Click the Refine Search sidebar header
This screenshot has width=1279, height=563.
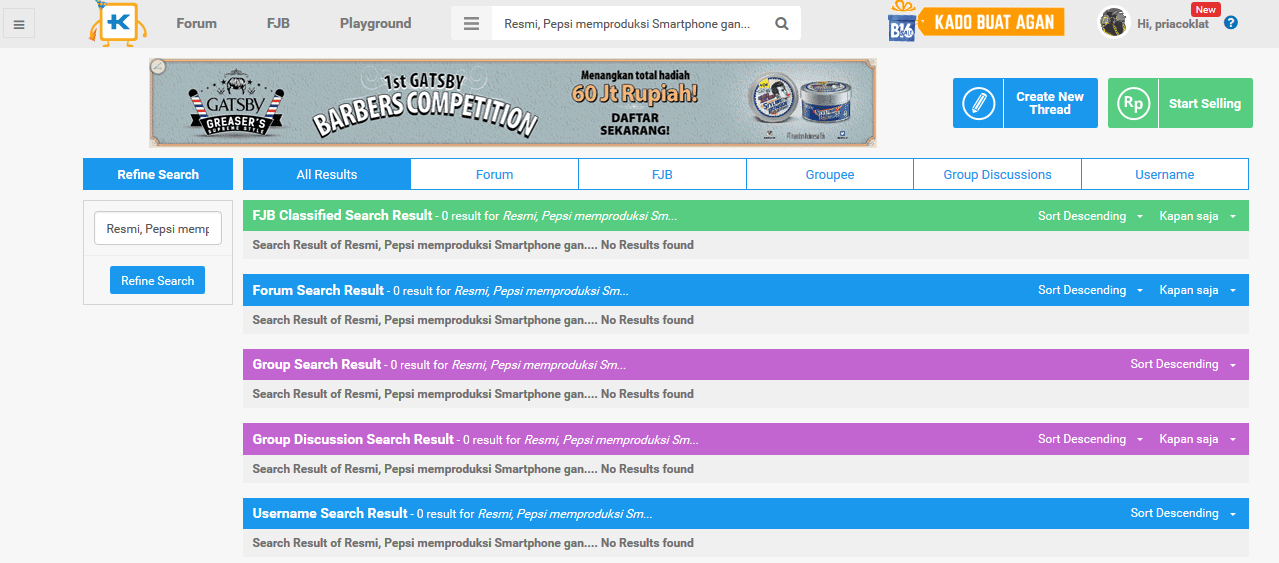click(158, 174)
